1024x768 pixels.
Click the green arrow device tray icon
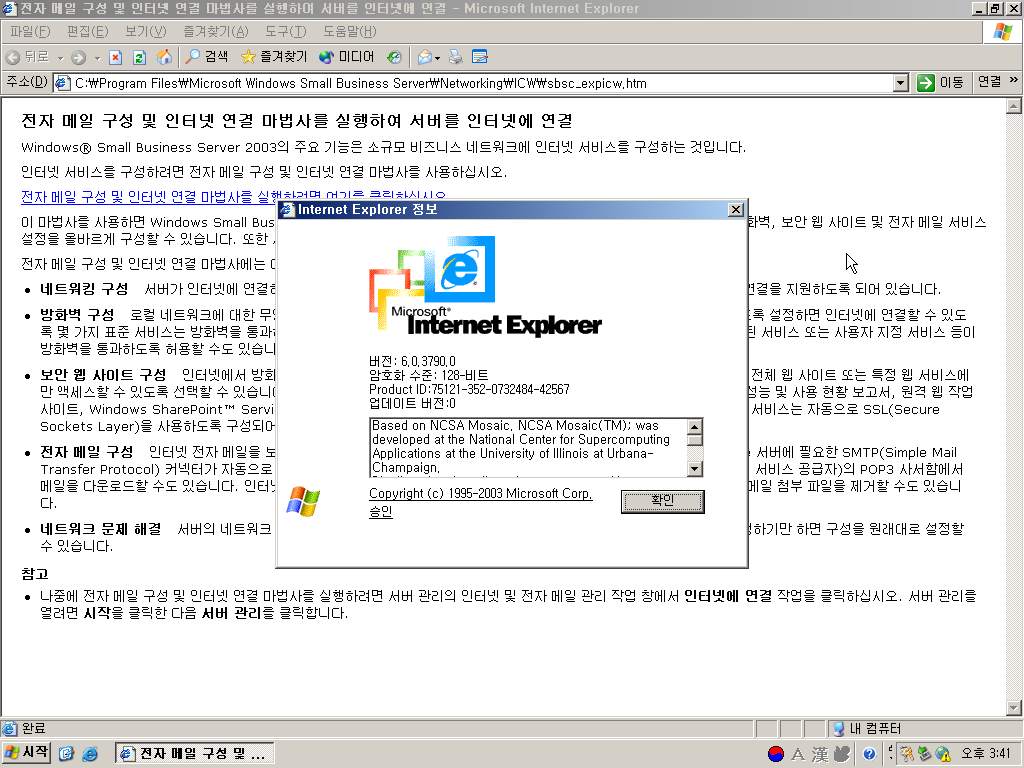(x=924, y=754)
